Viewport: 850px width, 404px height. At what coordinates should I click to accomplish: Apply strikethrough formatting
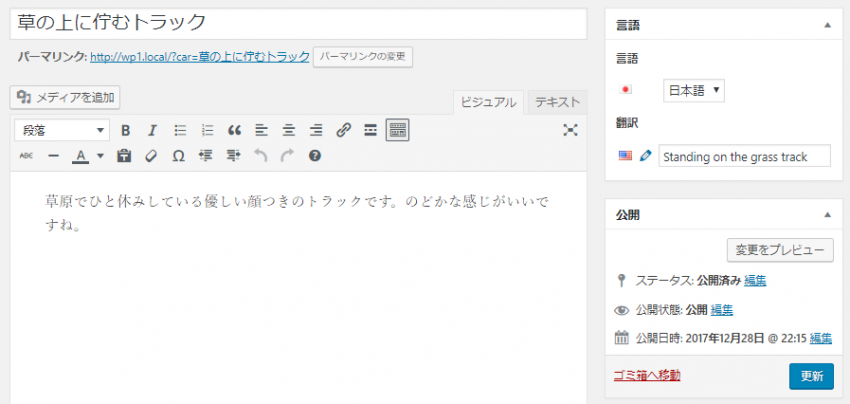(x=26, y=156)
